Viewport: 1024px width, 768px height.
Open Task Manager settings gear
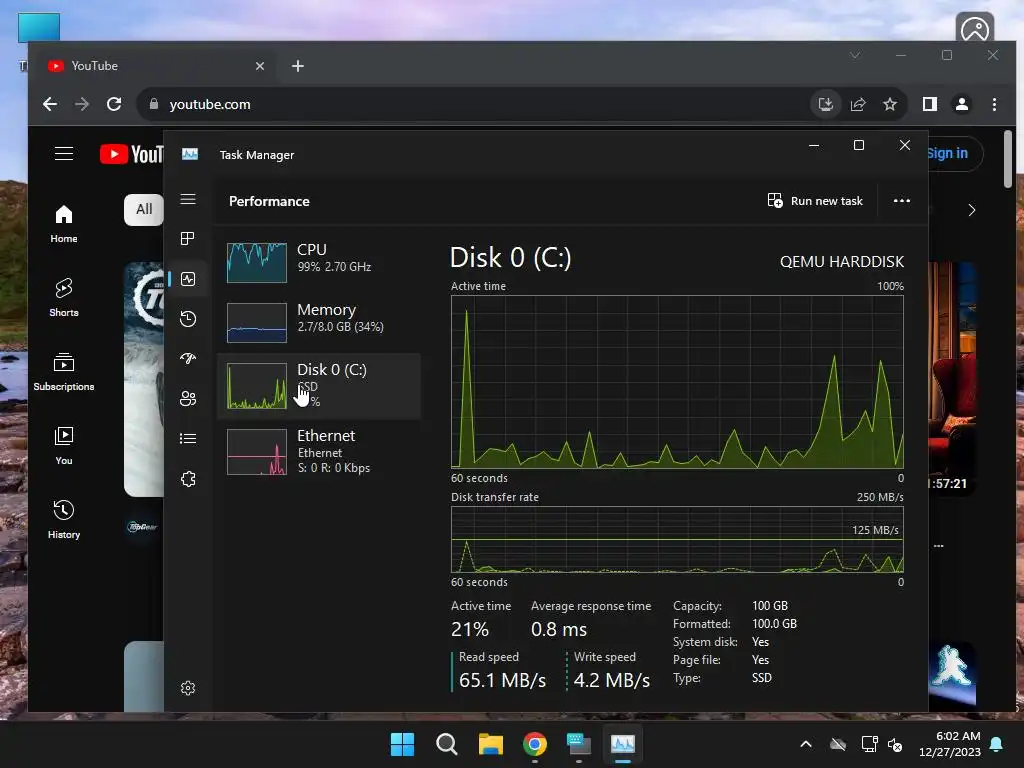tap(188, 688)
